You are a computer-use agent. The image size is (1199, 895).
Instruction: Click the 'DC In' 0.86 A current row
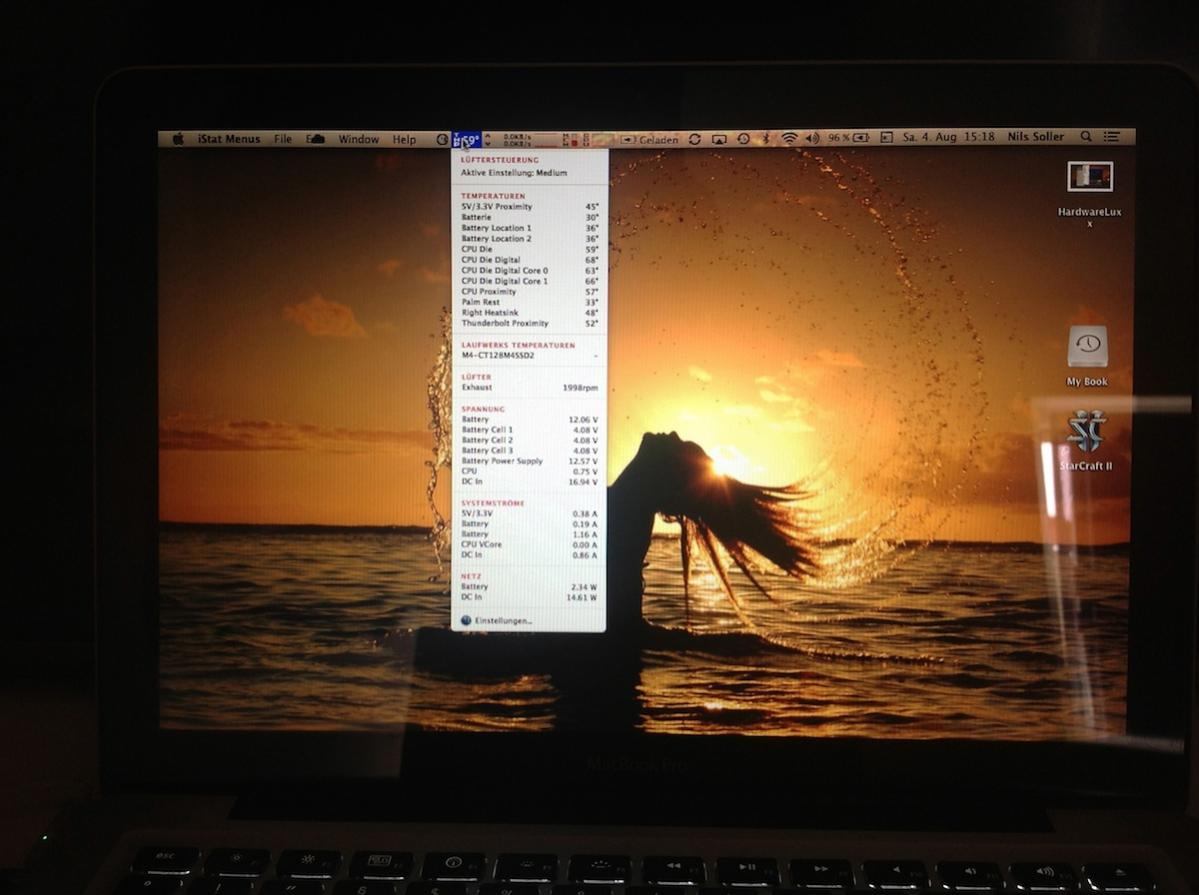pyautogui.click(x=528, y=555)
